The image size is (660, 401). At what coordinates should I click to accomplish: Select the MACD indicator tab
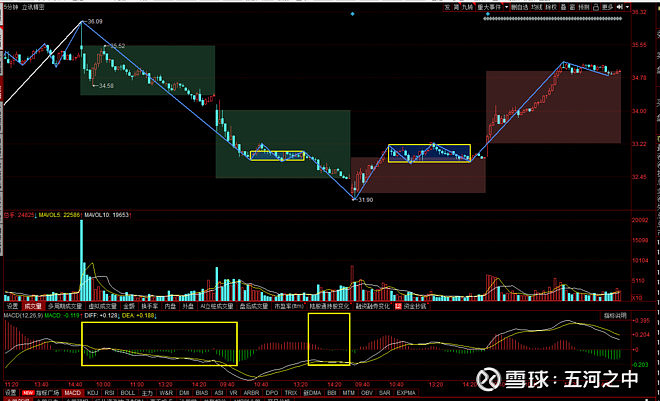[x=72, y=393]
